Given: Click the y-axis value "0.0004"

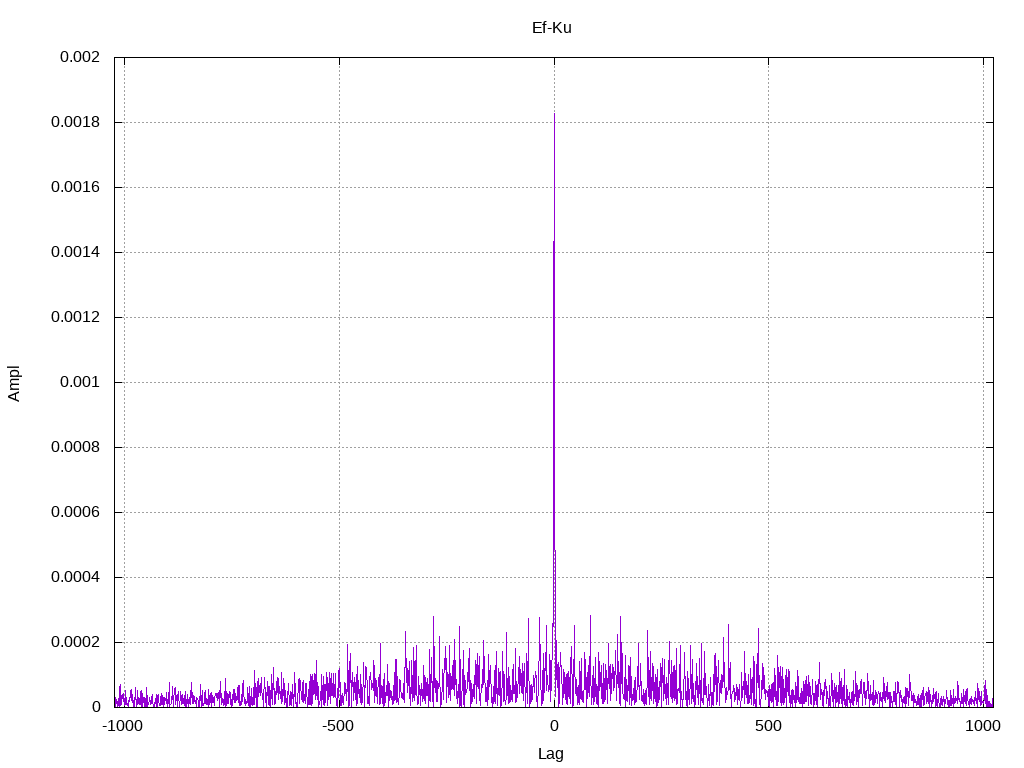Looking at the screenshot, I should 75,577.
